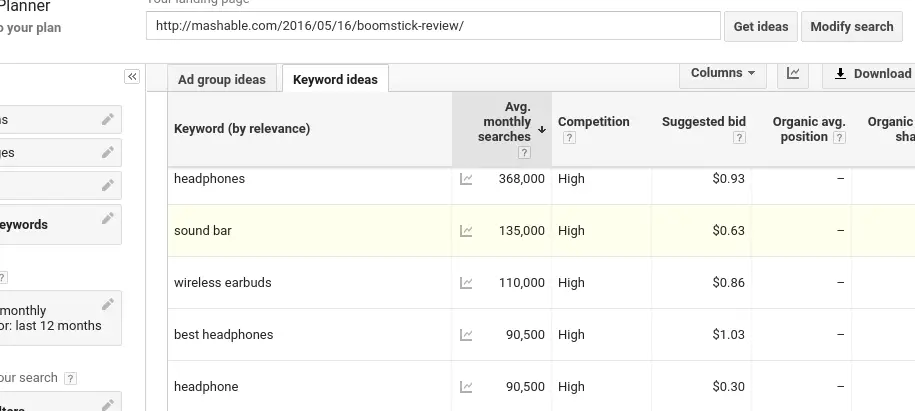
Task: Click the $0.86 suggested bid
Action: click(x=728, y=283)
